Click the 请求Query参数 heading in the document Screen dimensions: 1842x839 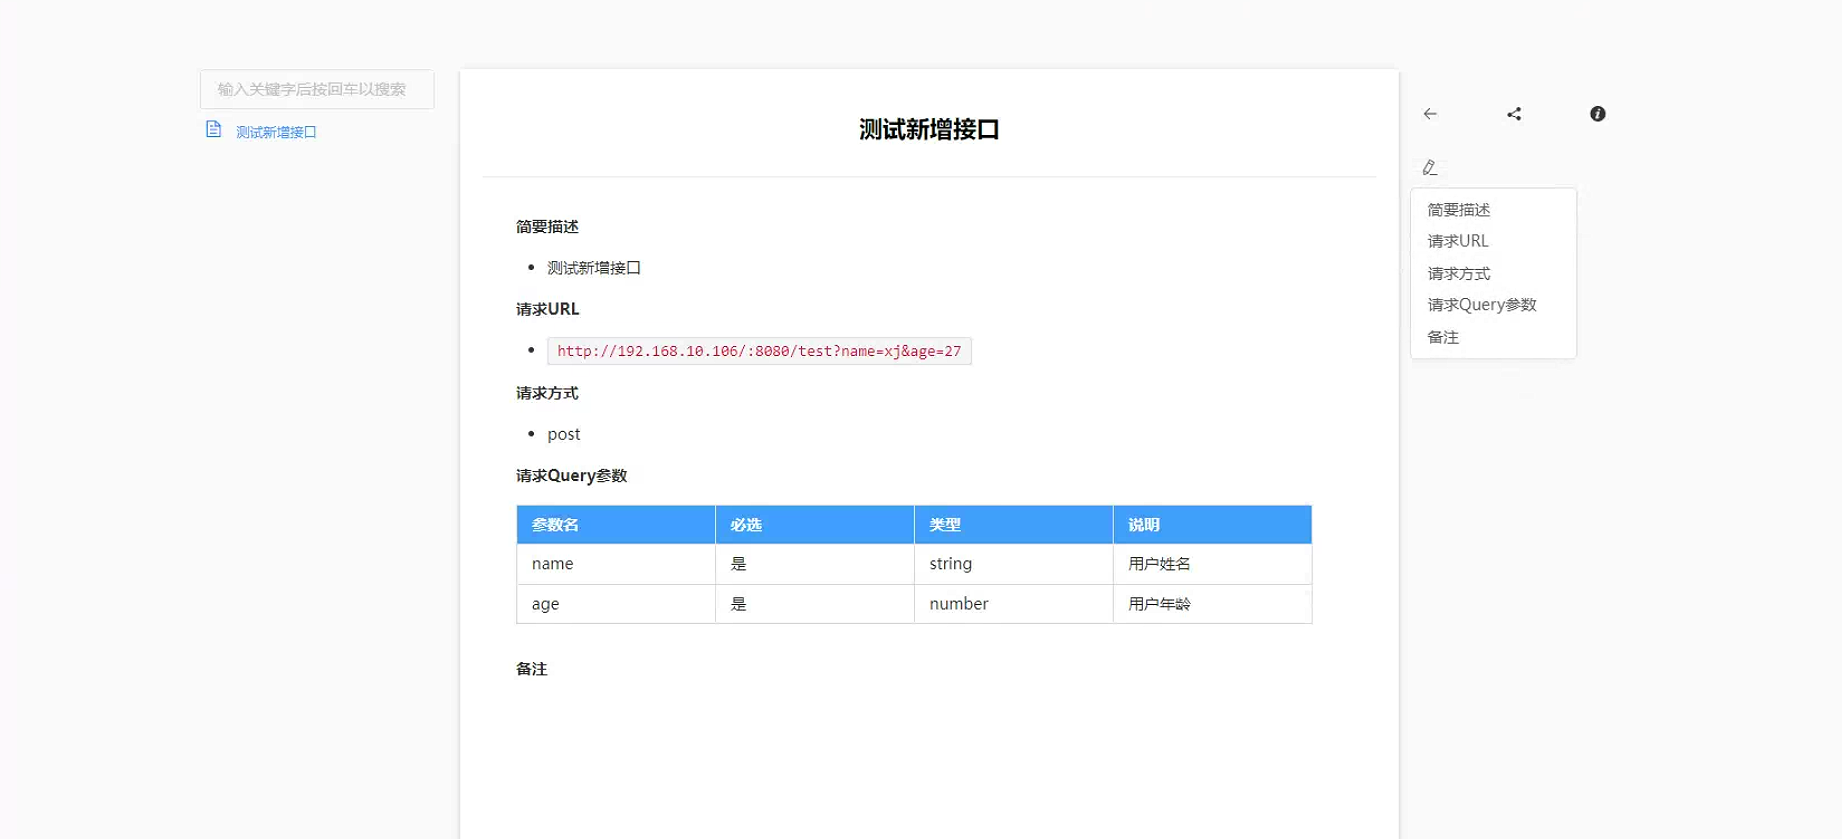[571, 476]
